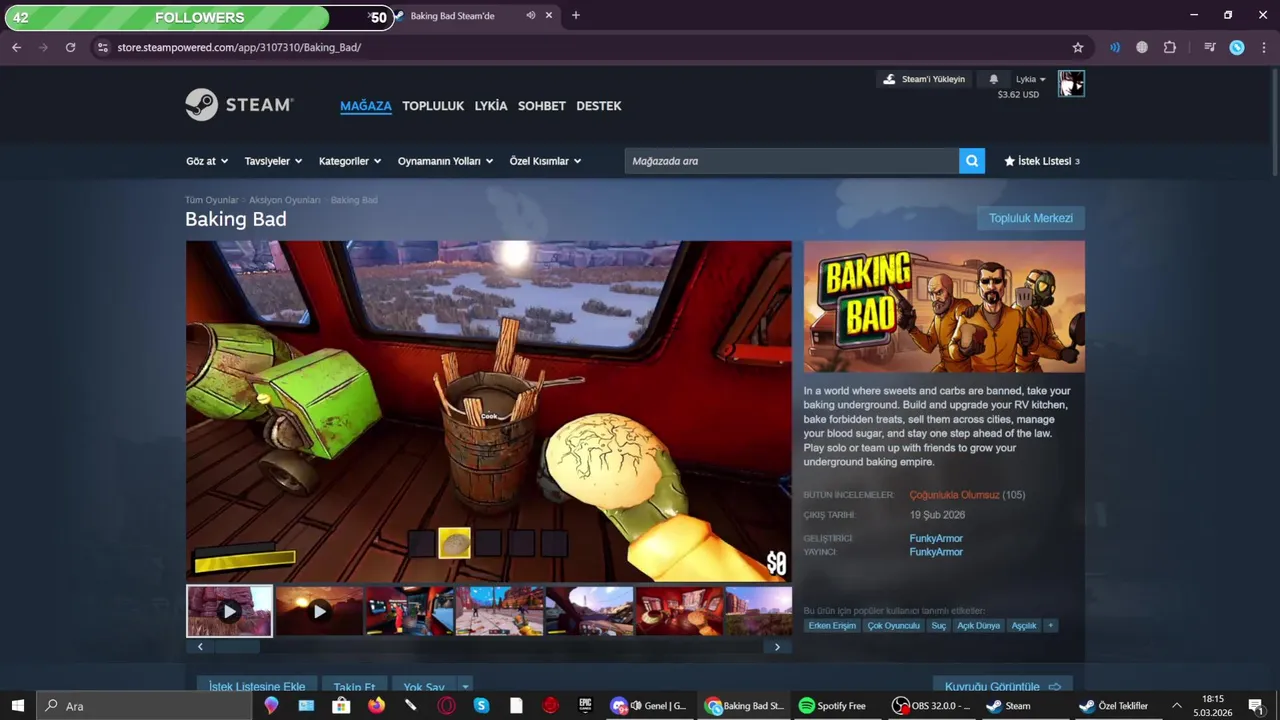Select the second video thumbnail with sunset

pos(319,611)
